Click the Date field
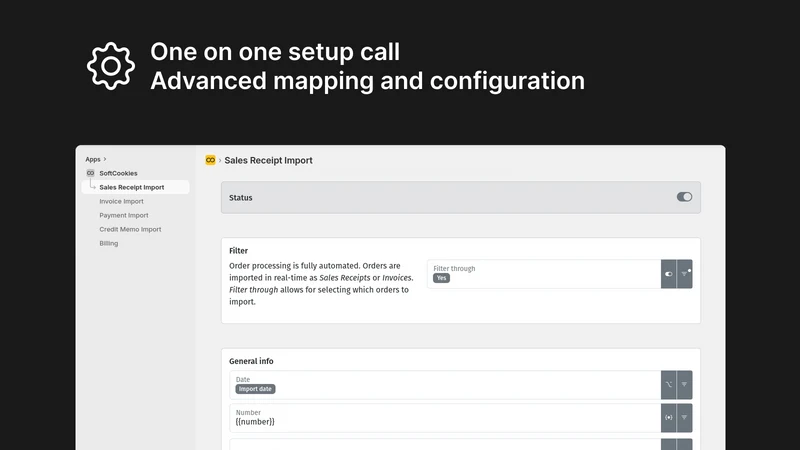 445,385
